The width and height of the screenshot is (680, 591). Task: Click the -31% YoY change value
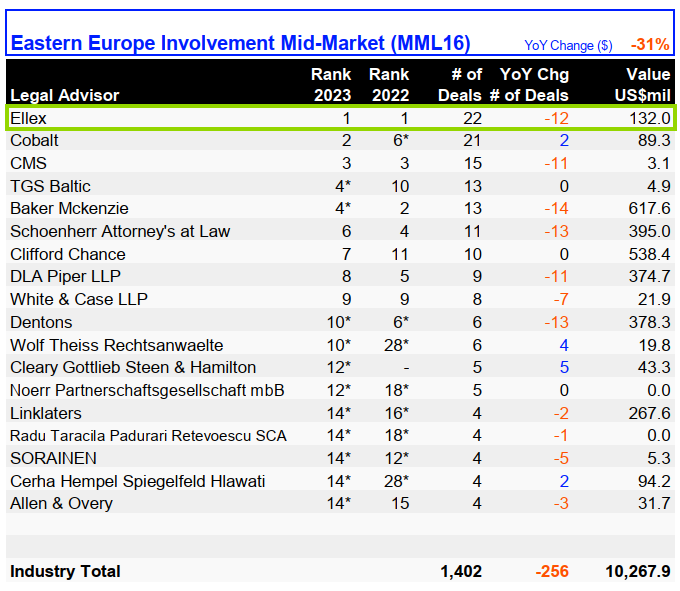650,44
